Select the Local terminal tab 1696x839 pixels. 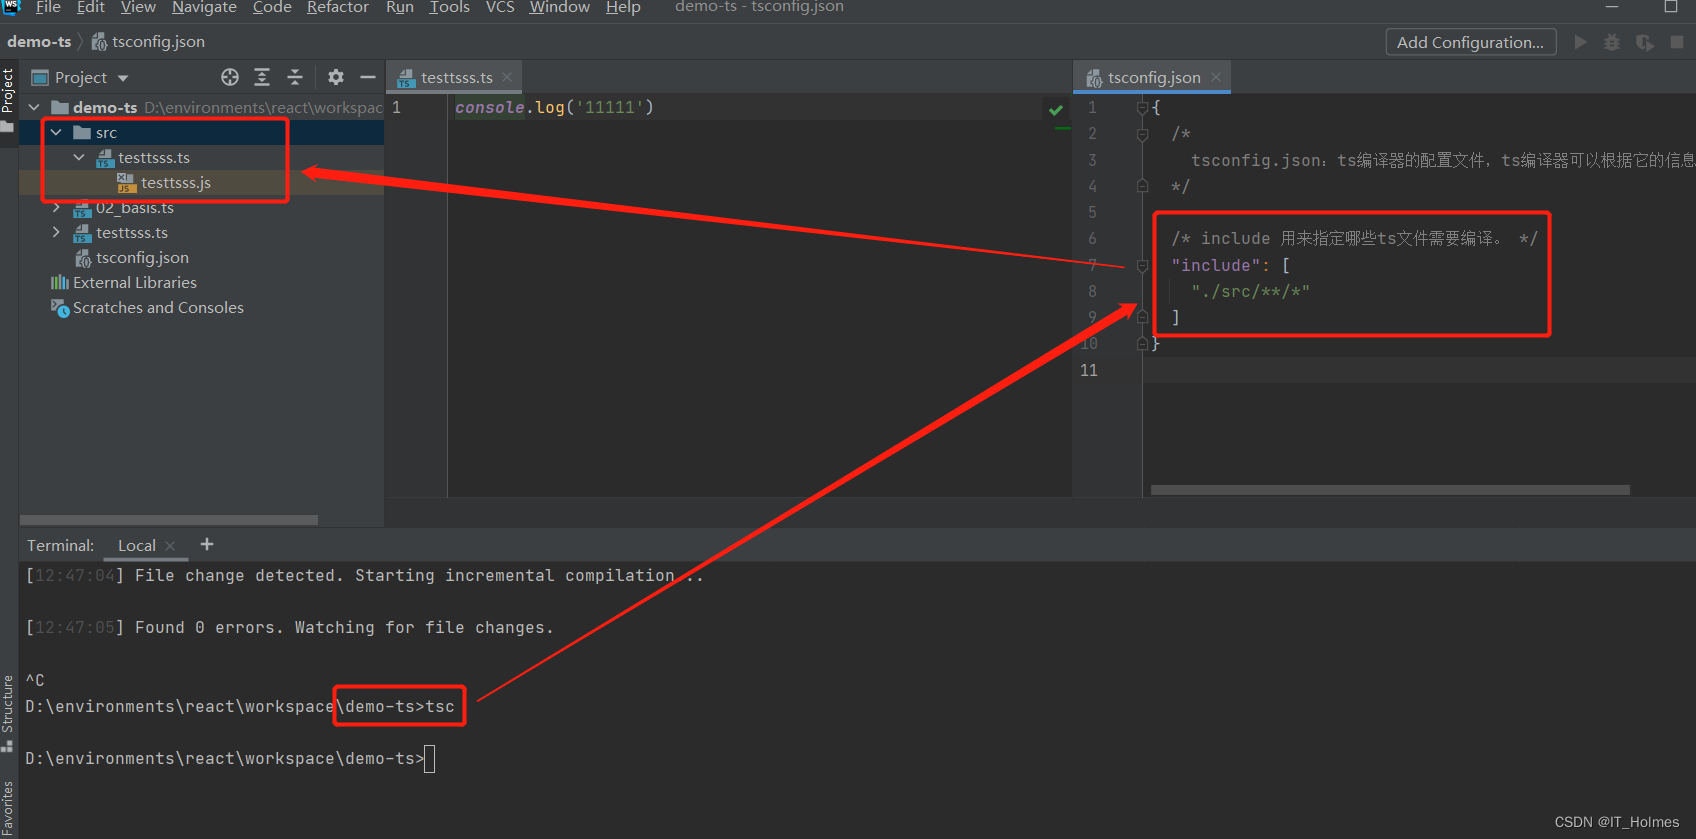(137, 545)
